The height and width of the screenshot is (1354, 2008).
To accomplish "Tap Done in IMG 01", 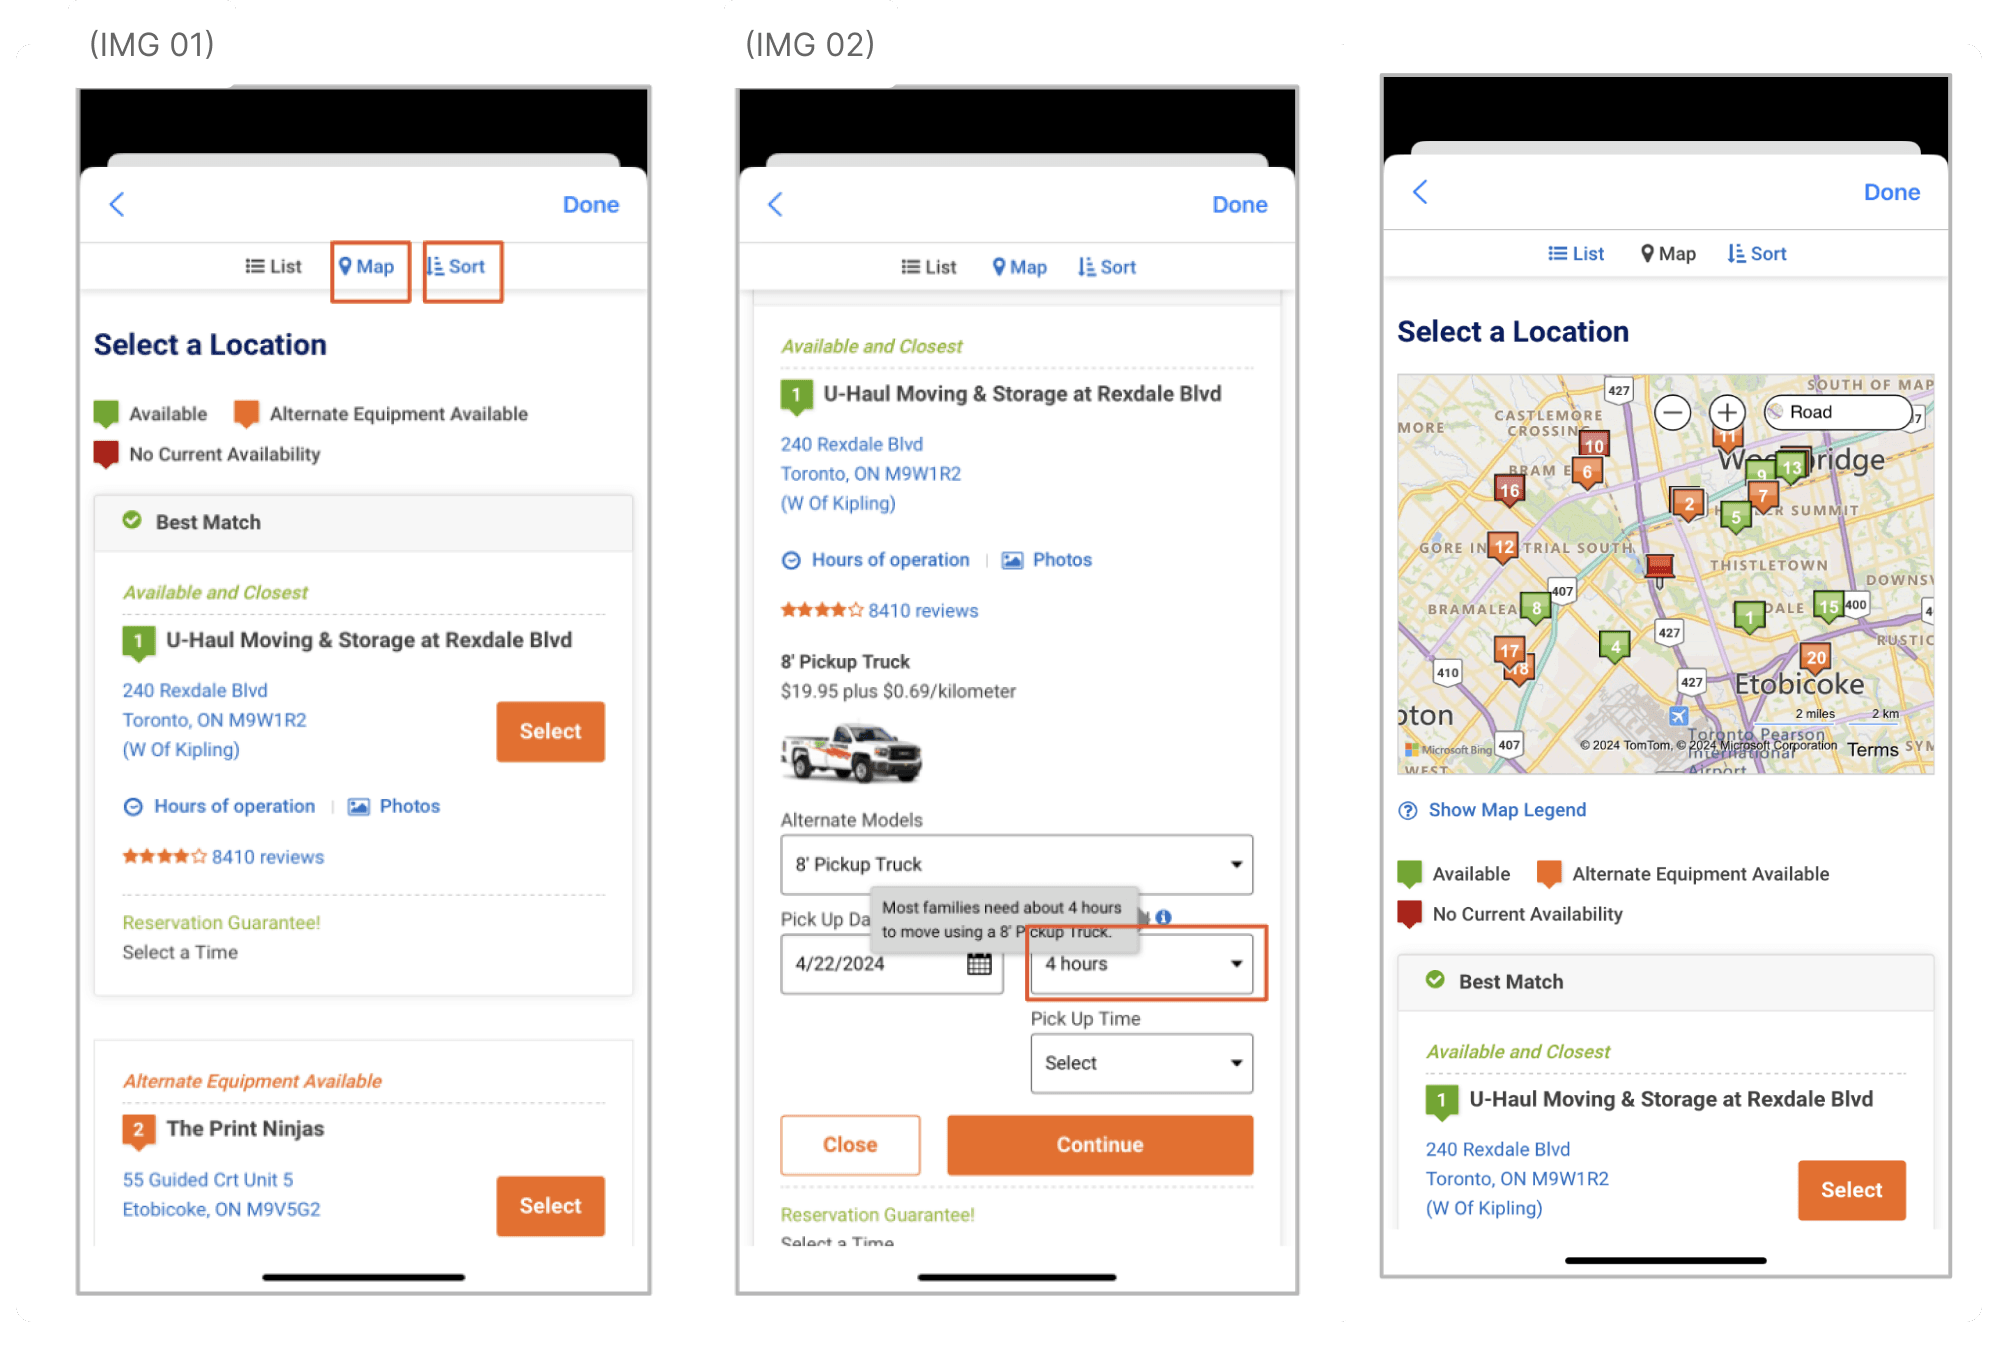I will click(x=591, y=205).
